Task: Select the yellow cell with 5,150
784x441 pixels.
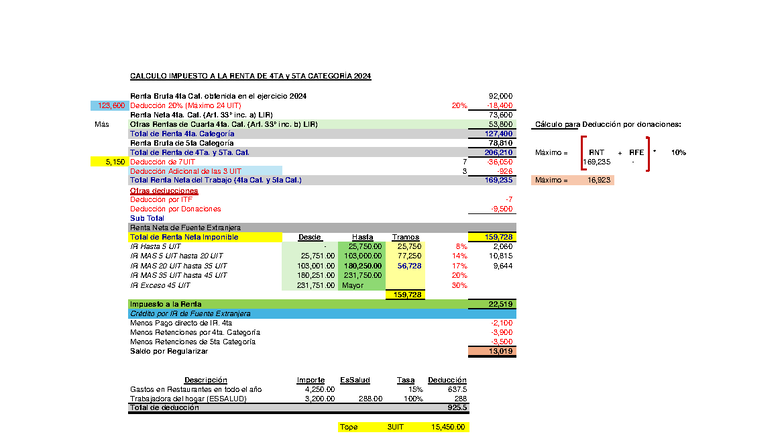Action: [108, 162]
